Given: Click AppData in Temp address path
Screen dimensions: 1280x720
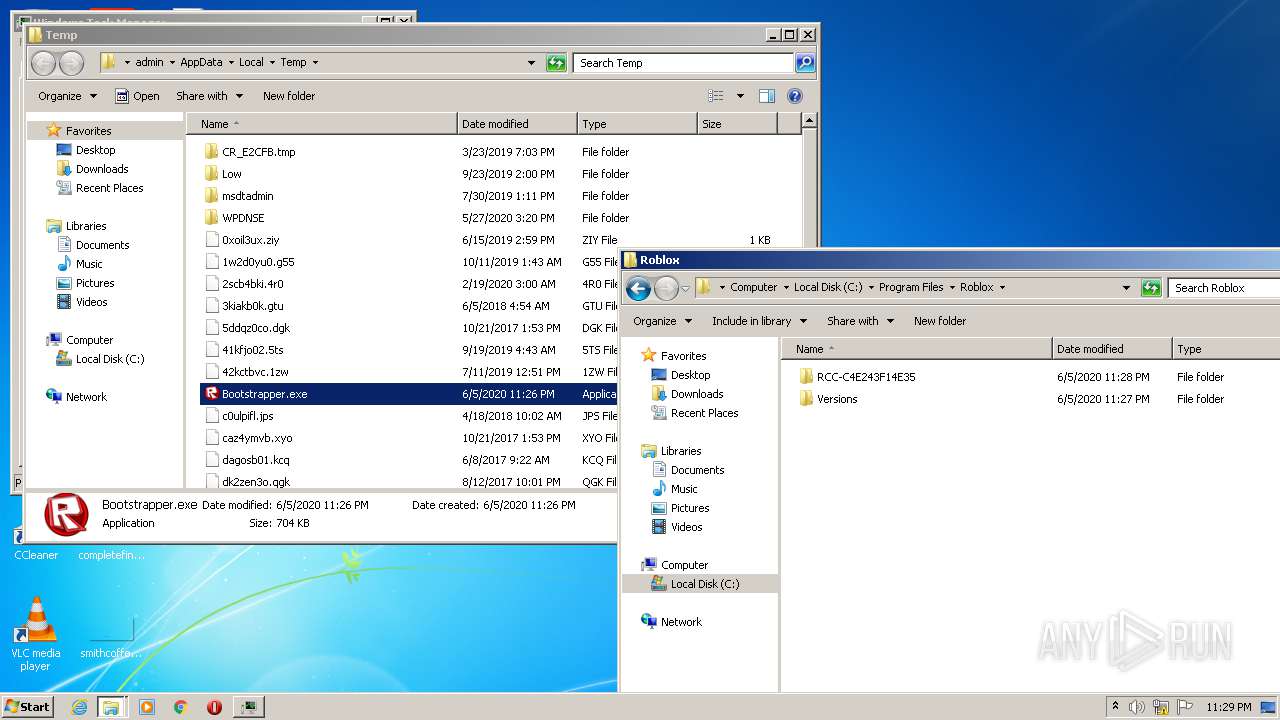Looking at the screenshot, I should click(x=201, y=63).
